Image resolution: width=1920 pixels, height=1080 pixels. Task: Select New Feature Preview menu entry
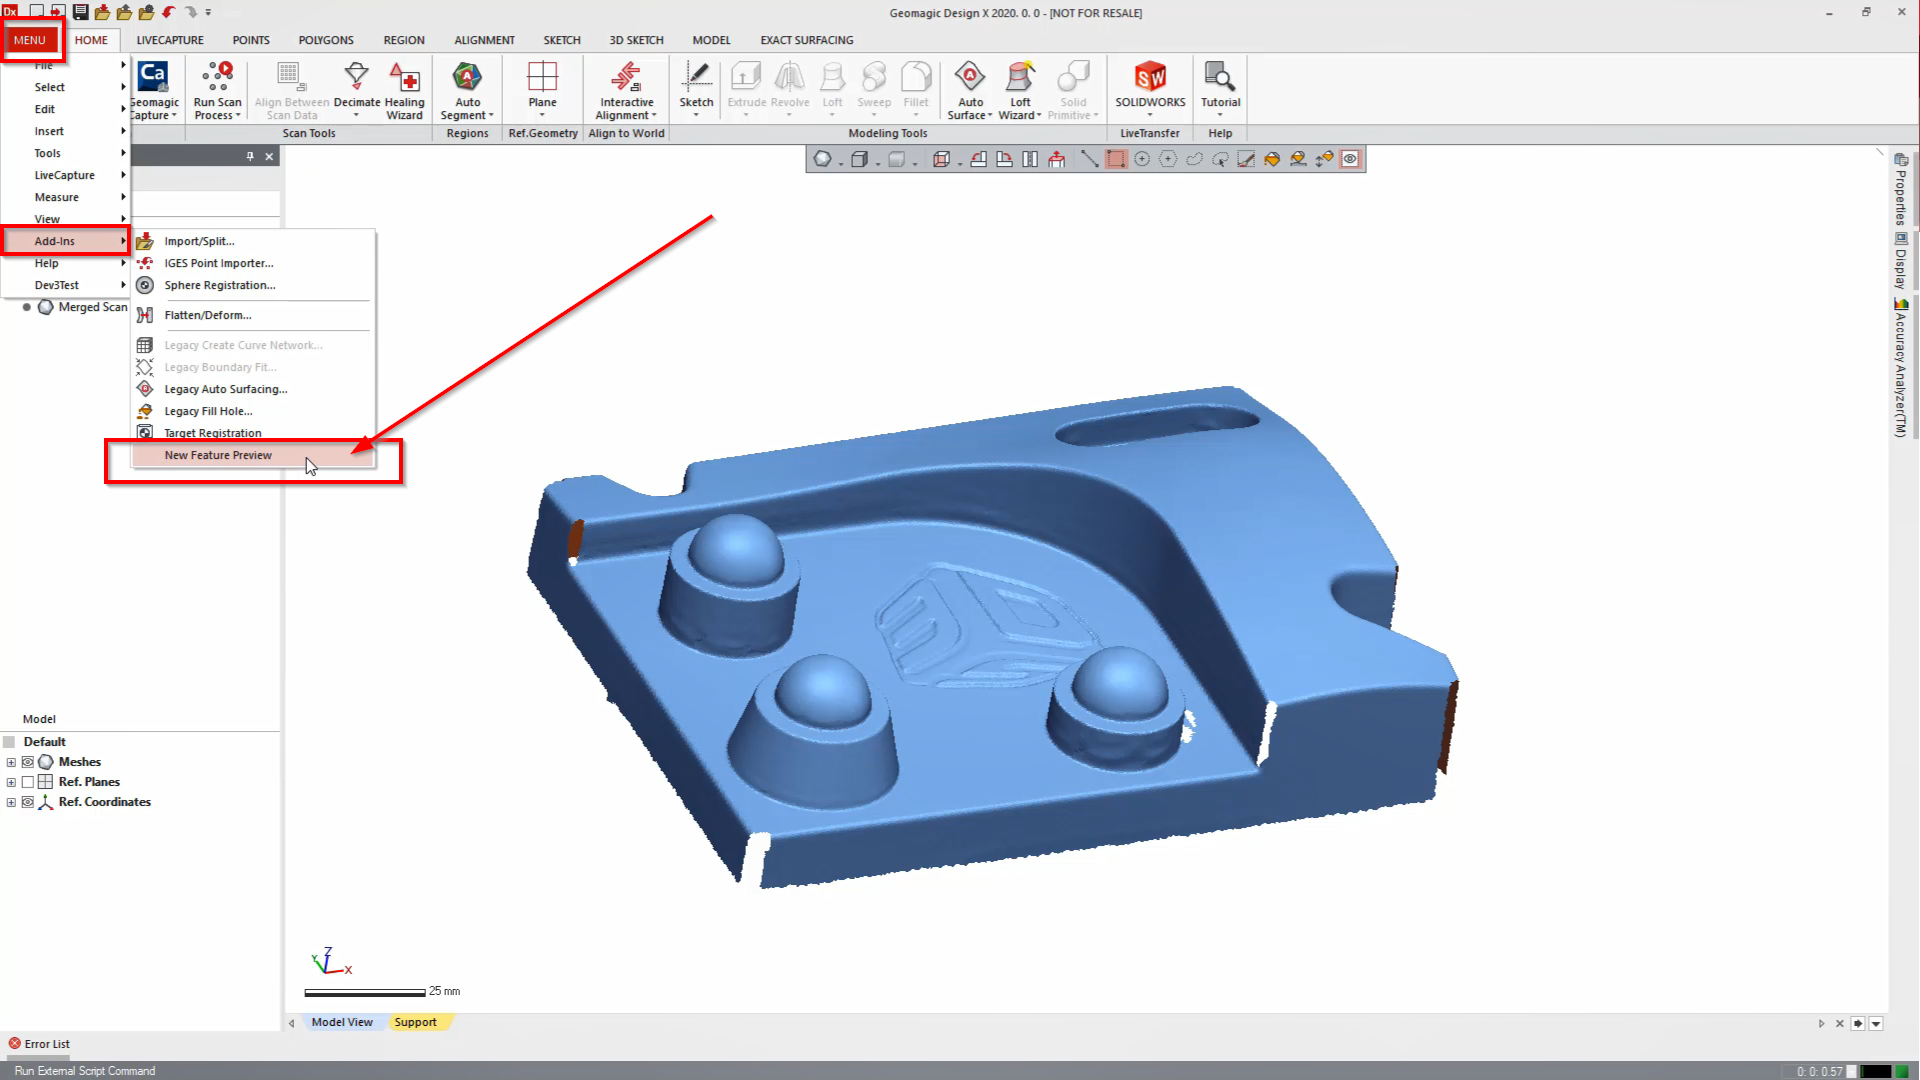(x=218, y=455)
